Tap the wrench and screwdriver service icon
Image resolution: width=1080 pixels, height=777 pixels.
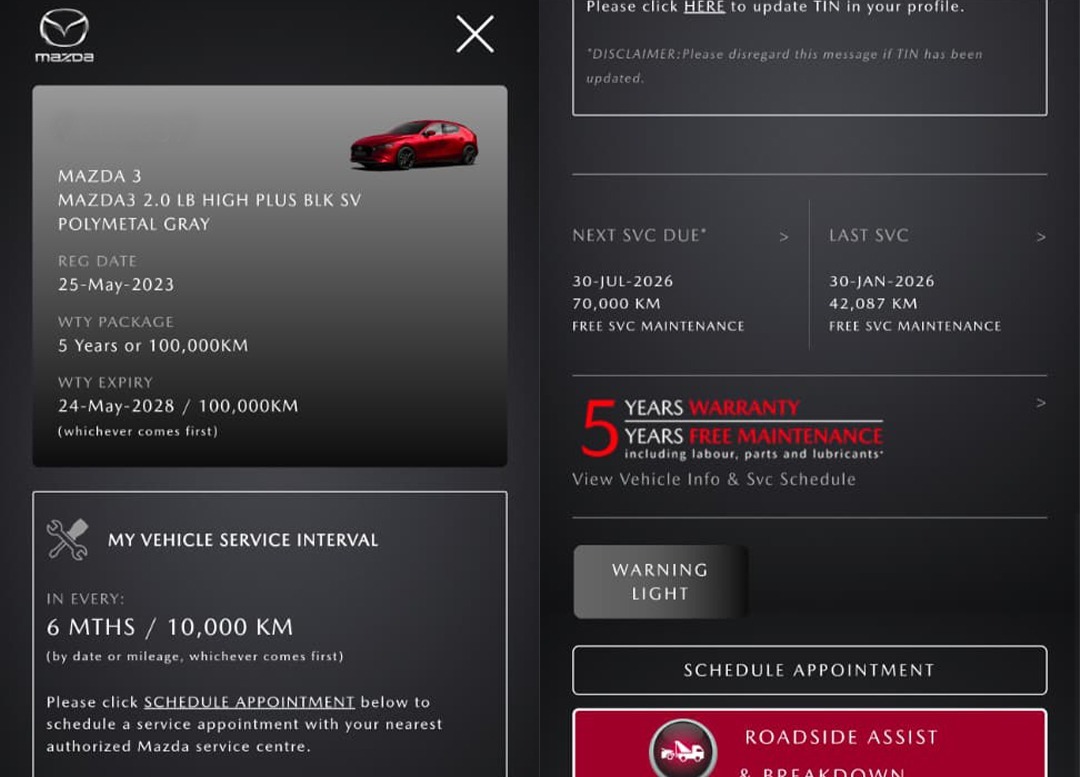pyautogui.click(x=67, y=539)
